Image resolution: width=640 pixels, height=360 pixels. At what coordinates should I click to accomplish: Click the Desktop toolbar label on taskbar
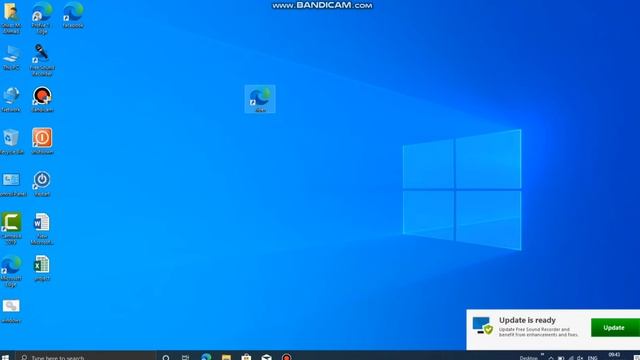(x=529, y=358)
